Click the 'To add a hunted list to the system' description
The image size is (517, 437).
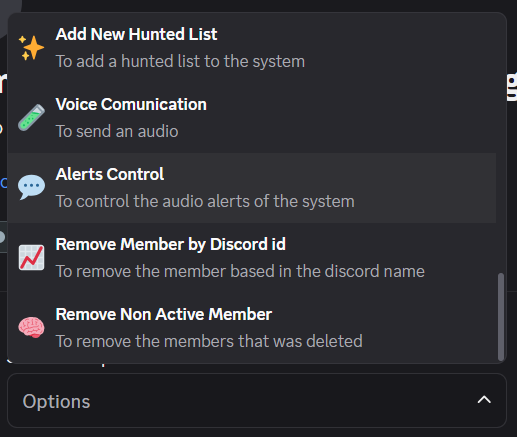click(180, 61)
